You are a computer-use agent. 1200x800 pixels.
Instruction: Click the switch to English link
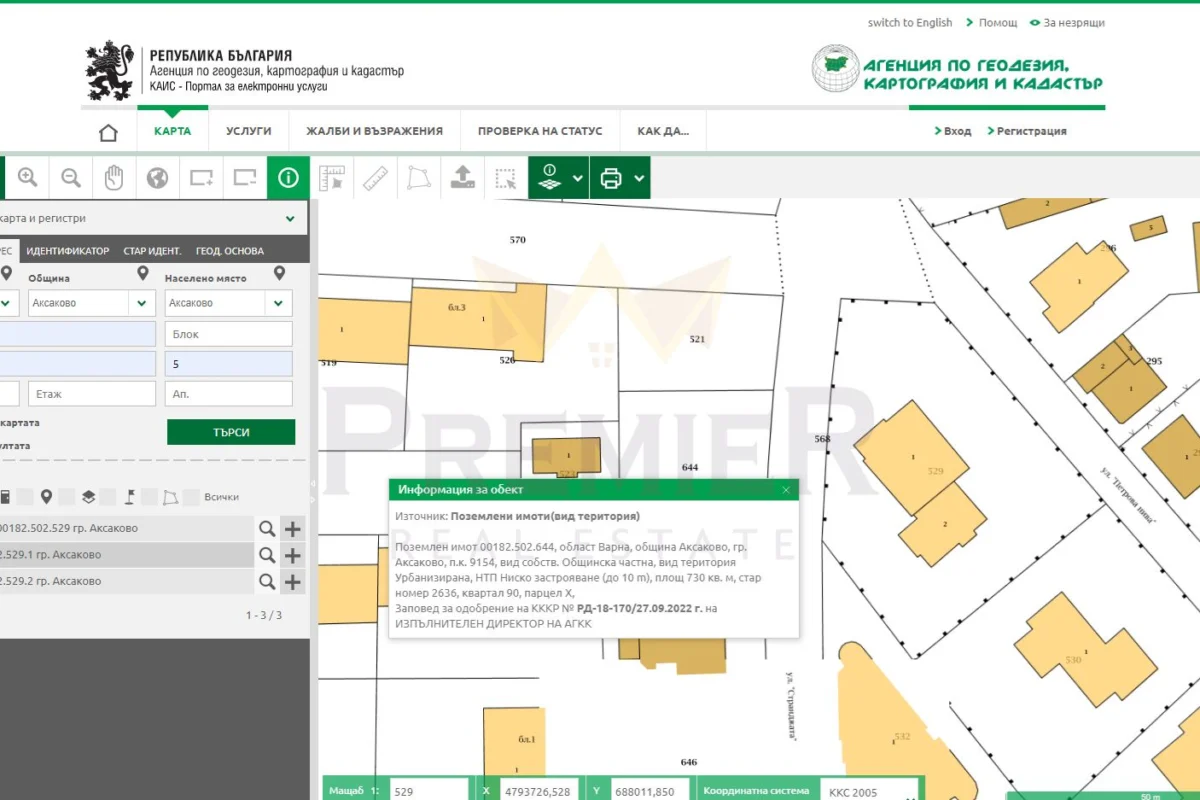[909, 23]
